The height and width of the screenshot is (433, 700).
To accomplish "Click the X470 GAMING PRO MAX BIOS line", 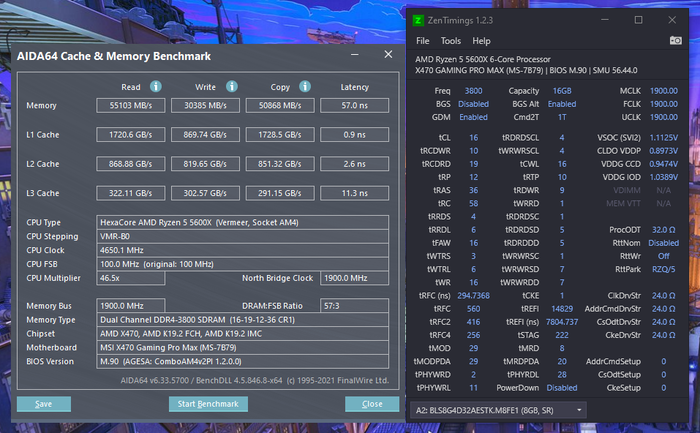I will [x=526, y=71].
